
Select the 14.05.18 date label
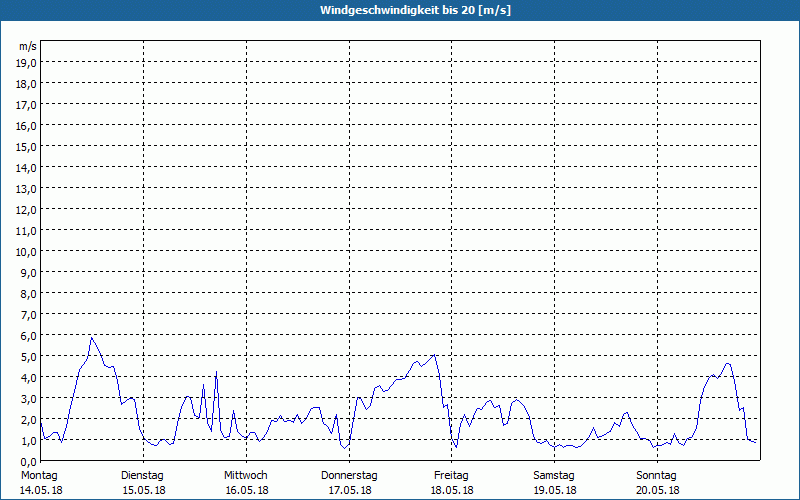(x=41, y=490)
